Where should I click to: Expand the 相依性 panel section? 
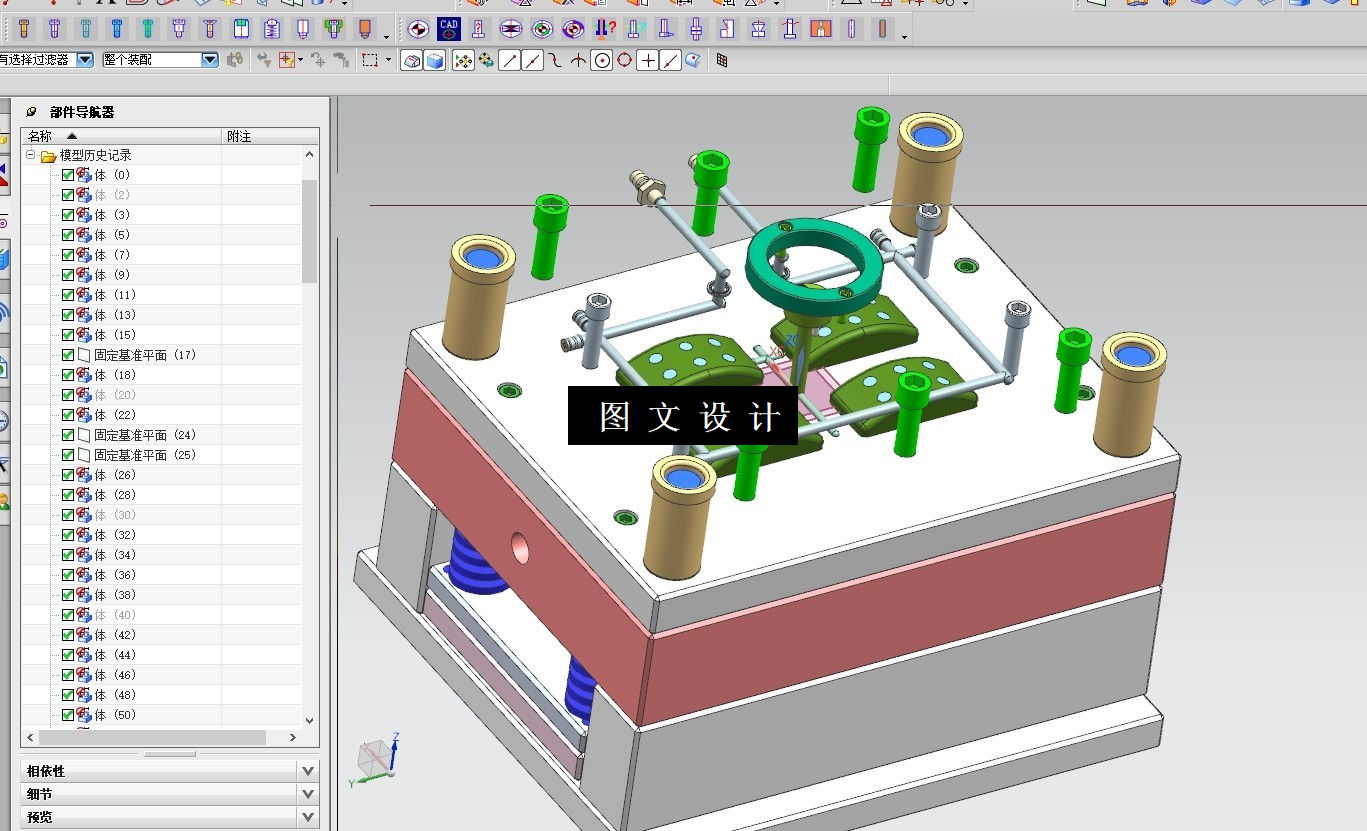point(308,771)
